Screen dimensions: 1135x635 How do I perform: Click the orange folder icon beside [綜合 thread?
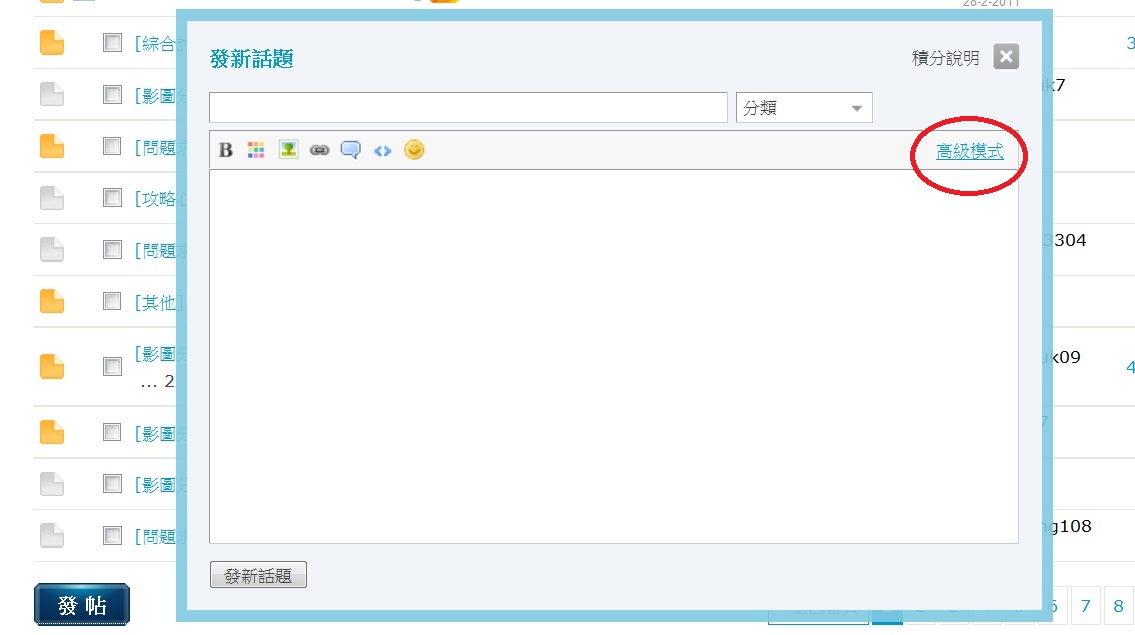pos(52,43)
